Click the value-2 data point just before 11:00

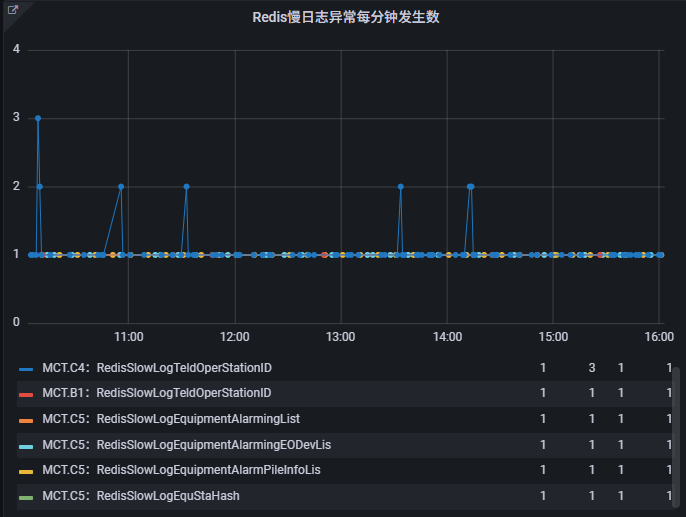(x=121, y=186)
